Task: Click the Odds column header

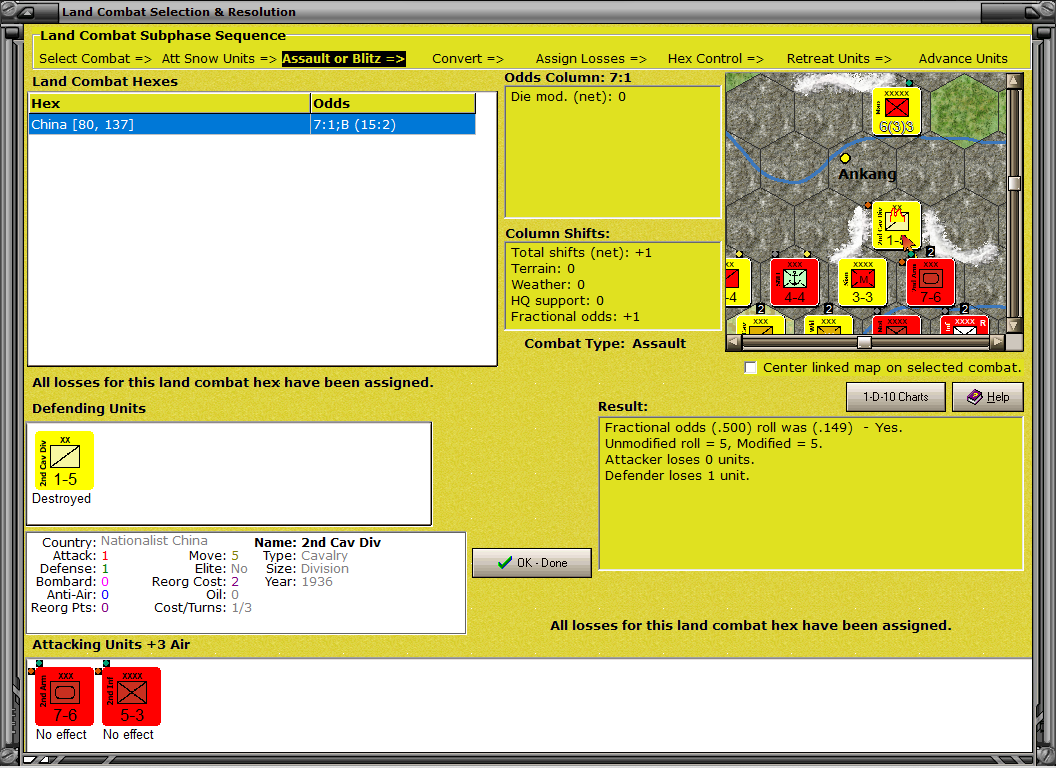Action: [393, 104]
